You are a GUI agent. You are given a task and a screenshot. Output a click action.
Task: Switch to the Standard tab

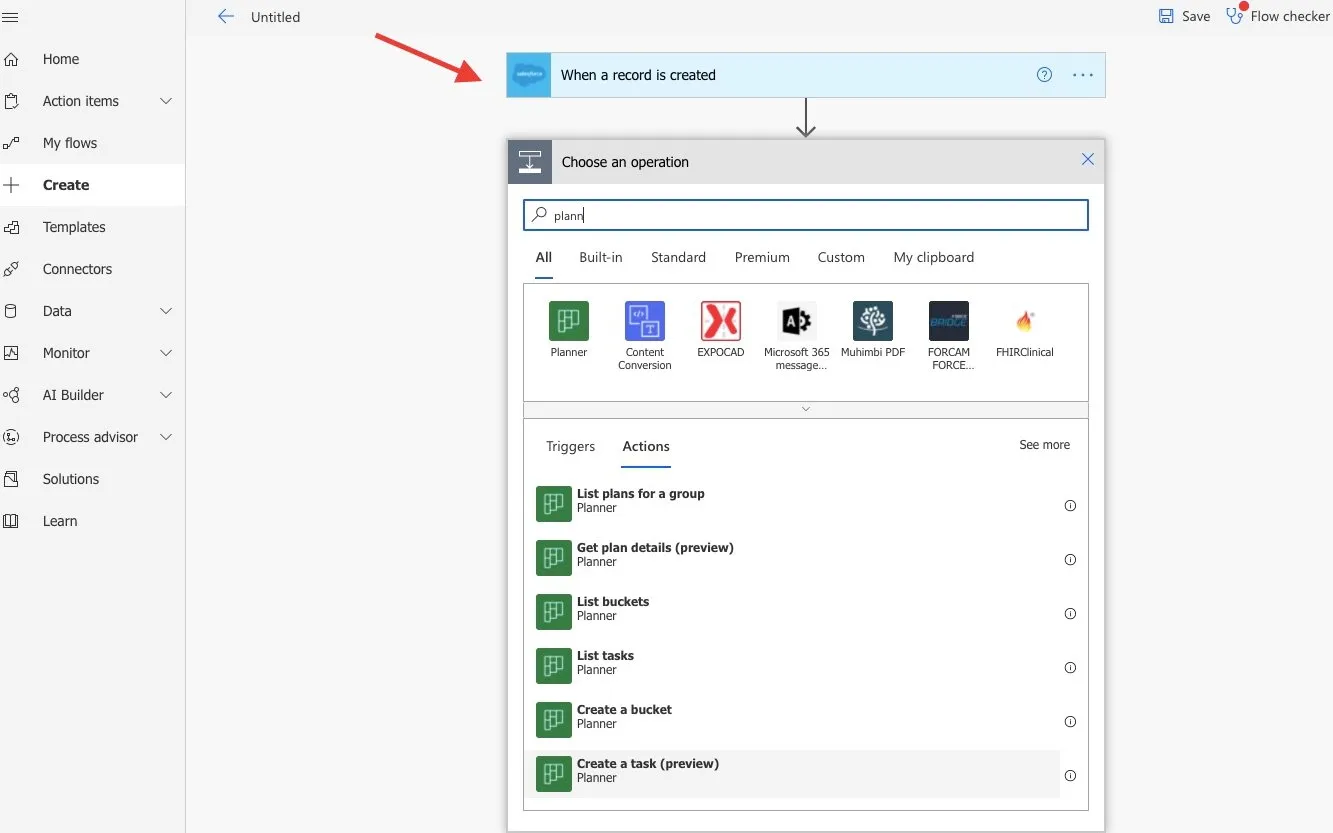(678, 257)
